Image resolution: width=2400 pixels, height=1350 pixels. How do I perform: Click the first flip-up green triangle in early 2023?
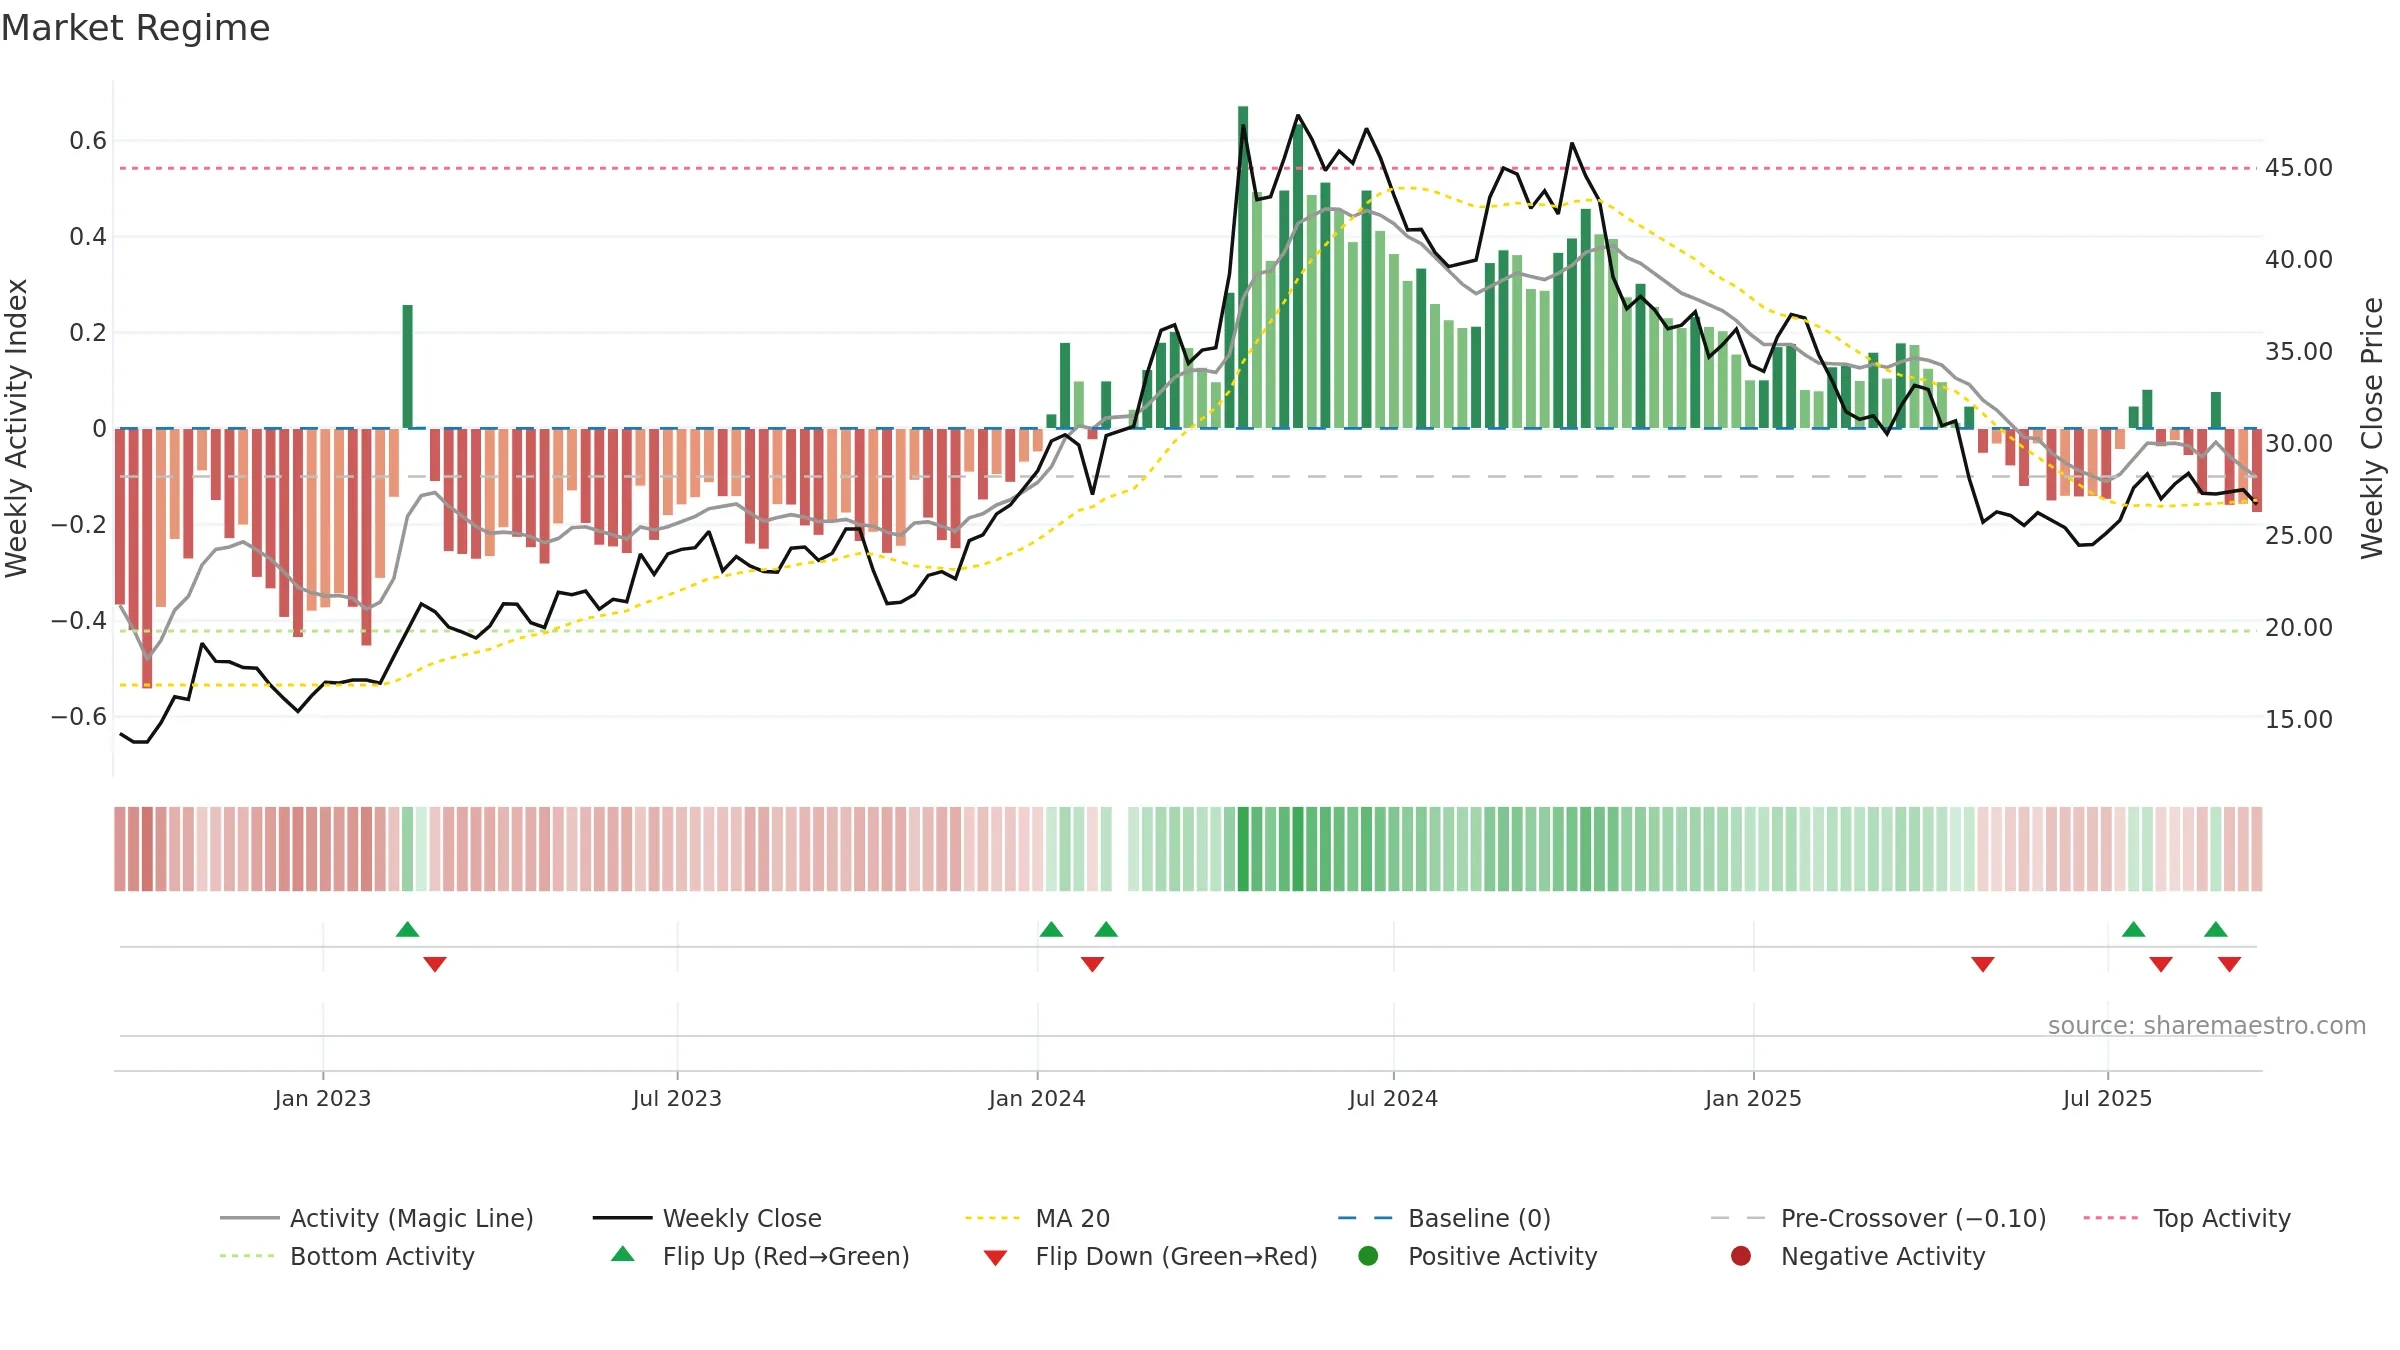tap(407, 930)
